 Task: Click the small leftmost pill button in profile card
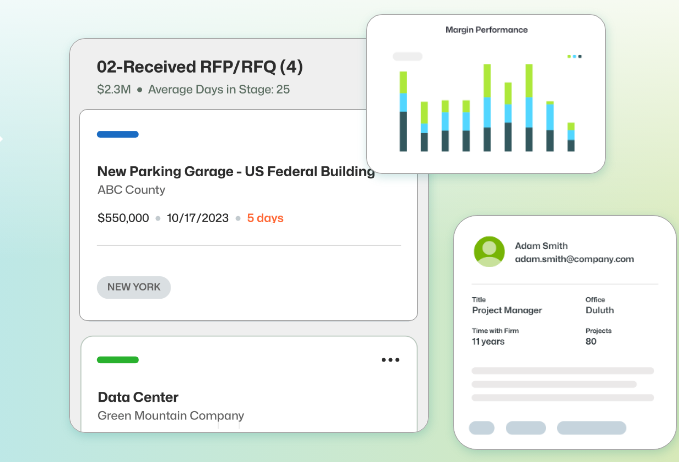click(482, 428)
